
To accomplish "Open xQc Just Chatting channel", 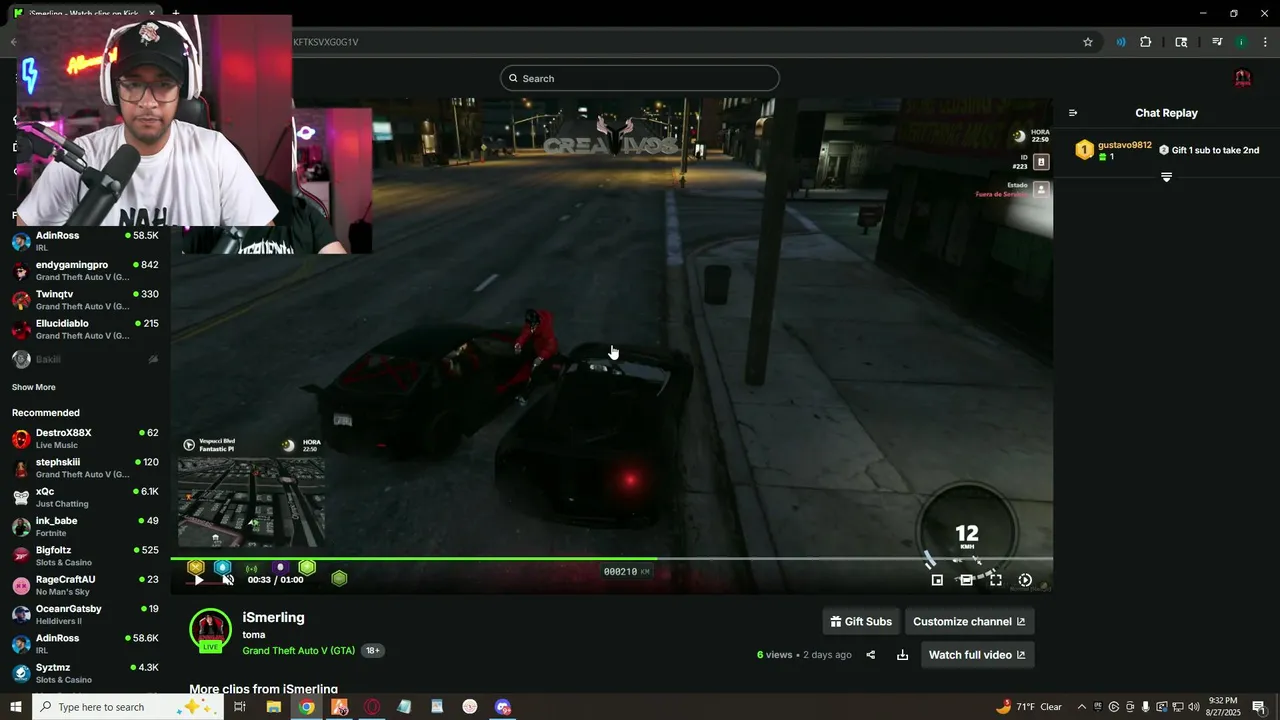I will coord(85,497).
